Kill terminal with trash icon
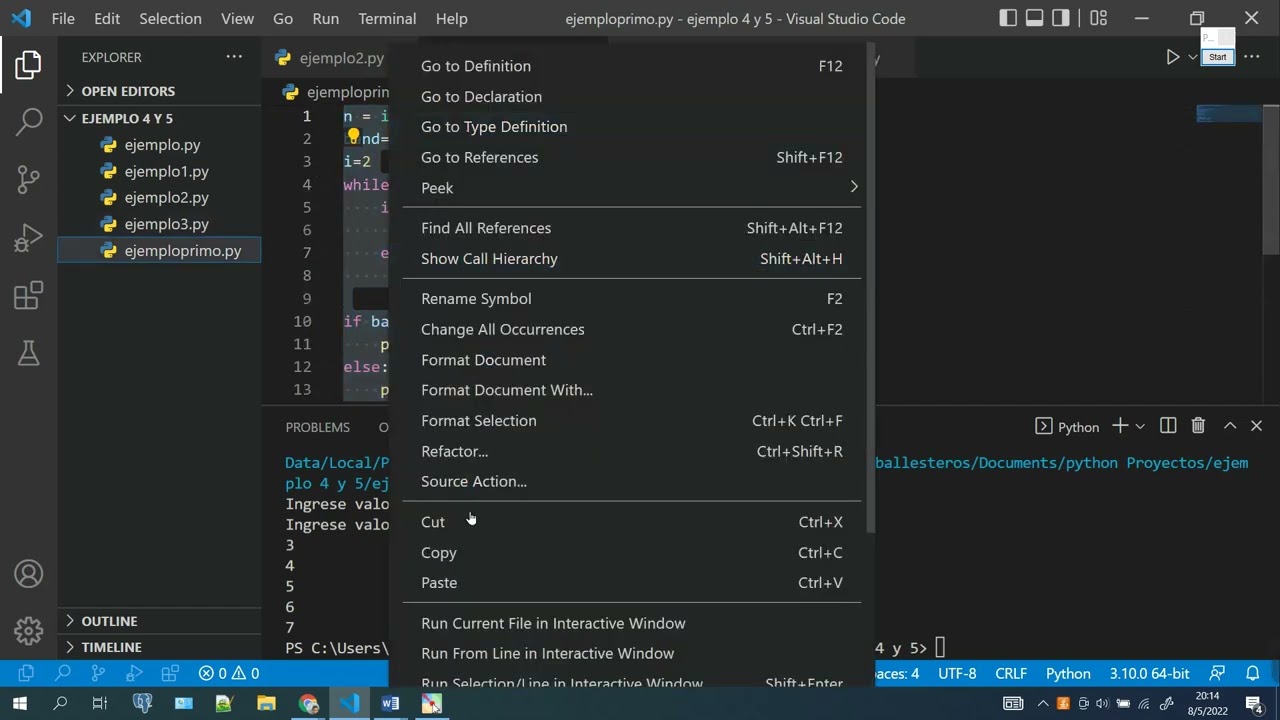 tap(1198, 426)
